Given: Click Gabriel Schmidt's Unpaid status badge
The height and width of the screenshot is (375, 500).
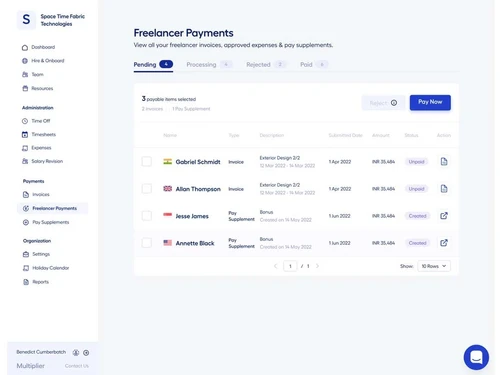Looking at the screenshot, I should 417,162.
